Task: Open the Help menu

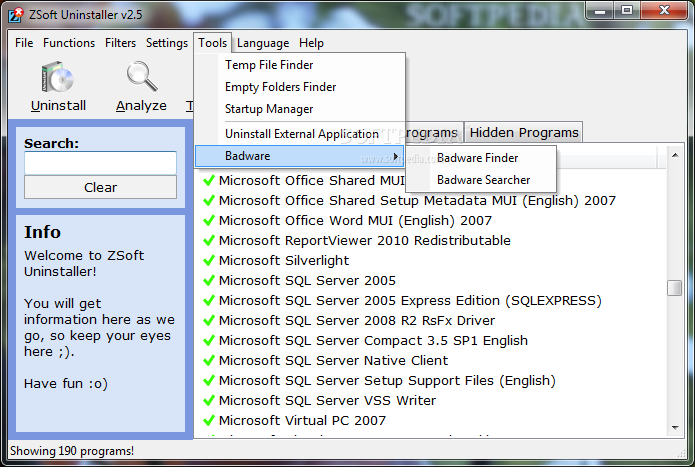Action: (x=311, y=43)
